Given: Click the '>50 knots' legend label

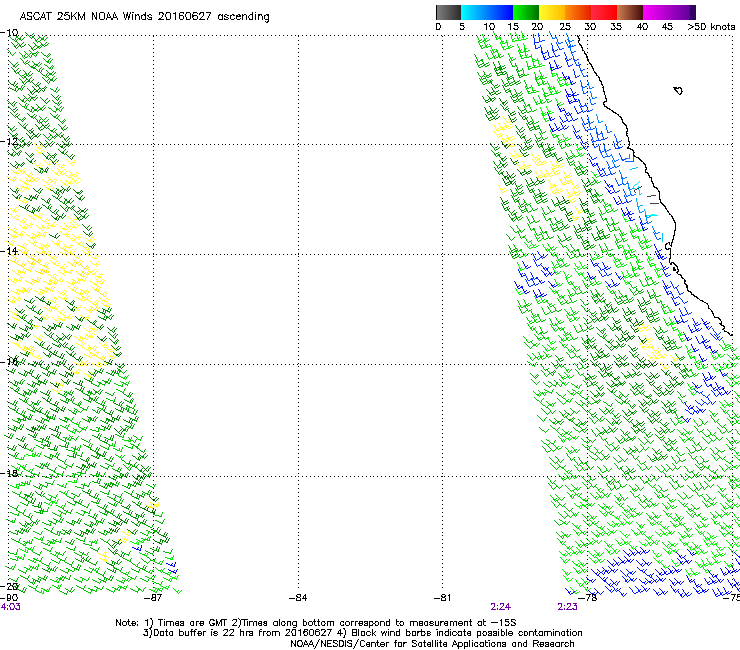Looking at the screenshot, I should (x=711, y=27).
